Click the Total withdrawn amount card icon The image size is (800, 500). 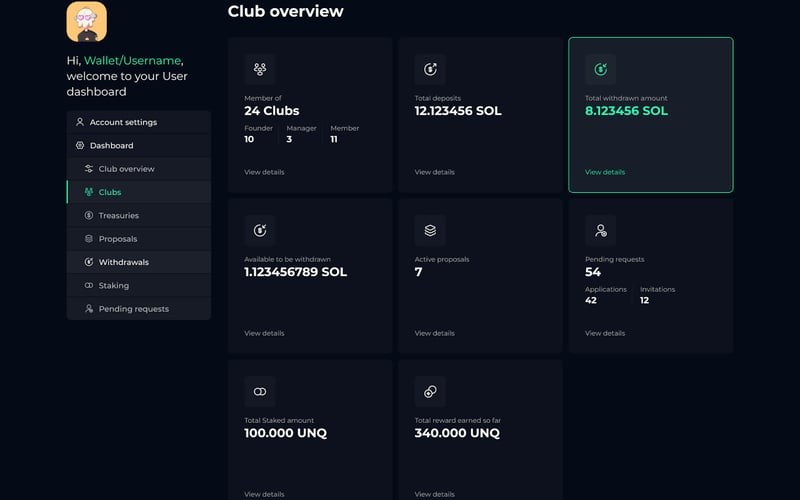[x=601, y=69]
